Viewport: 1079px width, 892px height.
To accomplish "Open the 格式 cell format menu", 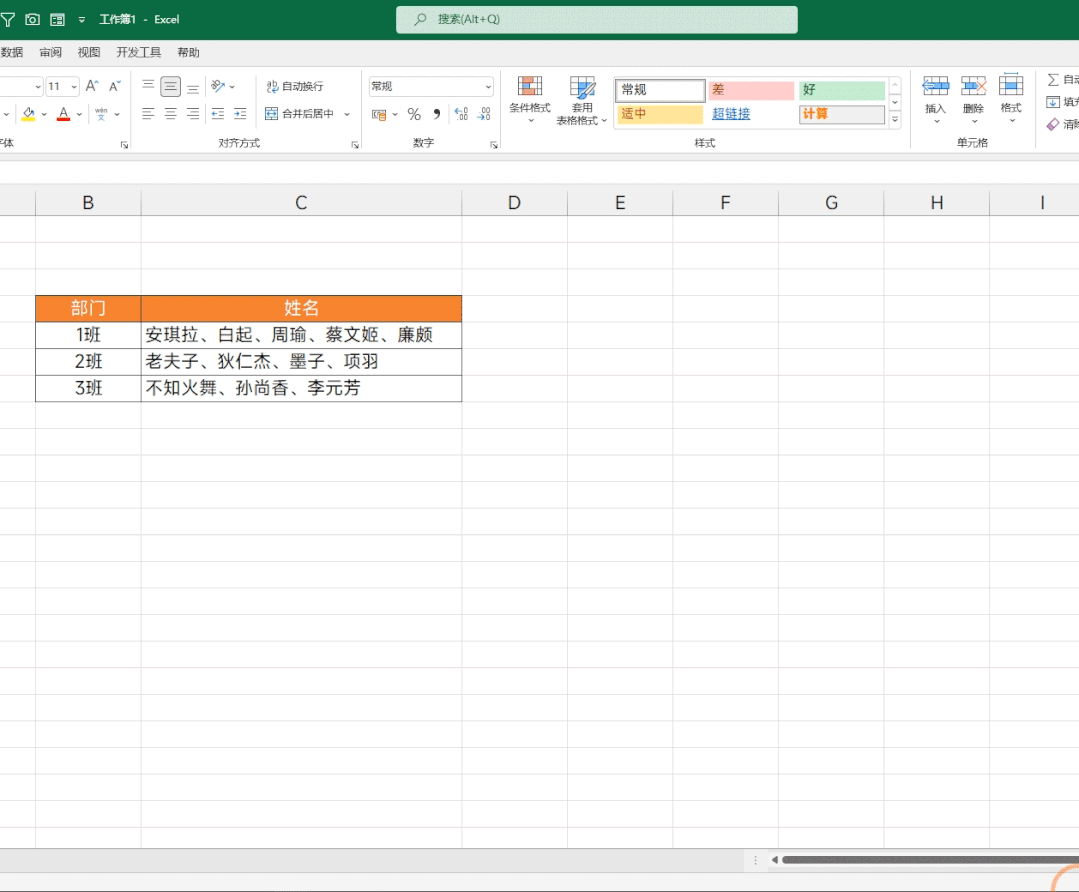I will click(1011, 99).
